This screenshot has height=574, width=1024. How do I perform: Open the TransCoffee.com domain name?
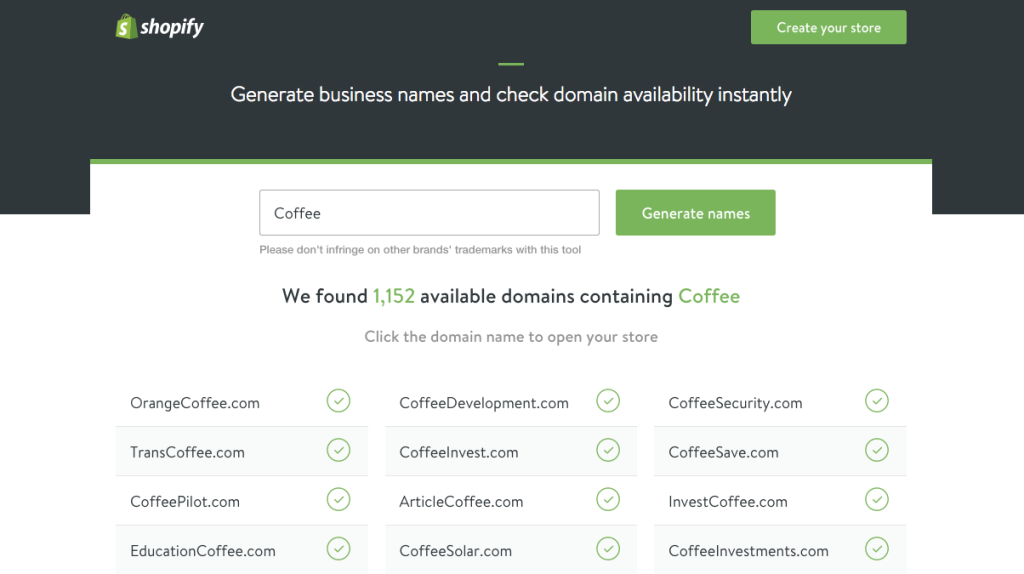[x=187, y=453]
